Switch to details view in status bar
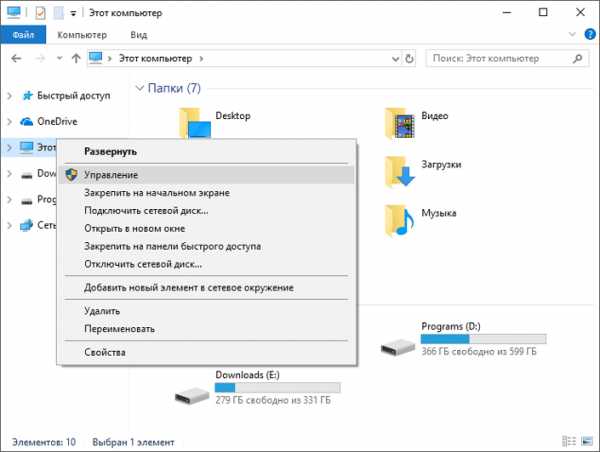This screenshot has height=452, width=600. [x=569, y=441]
